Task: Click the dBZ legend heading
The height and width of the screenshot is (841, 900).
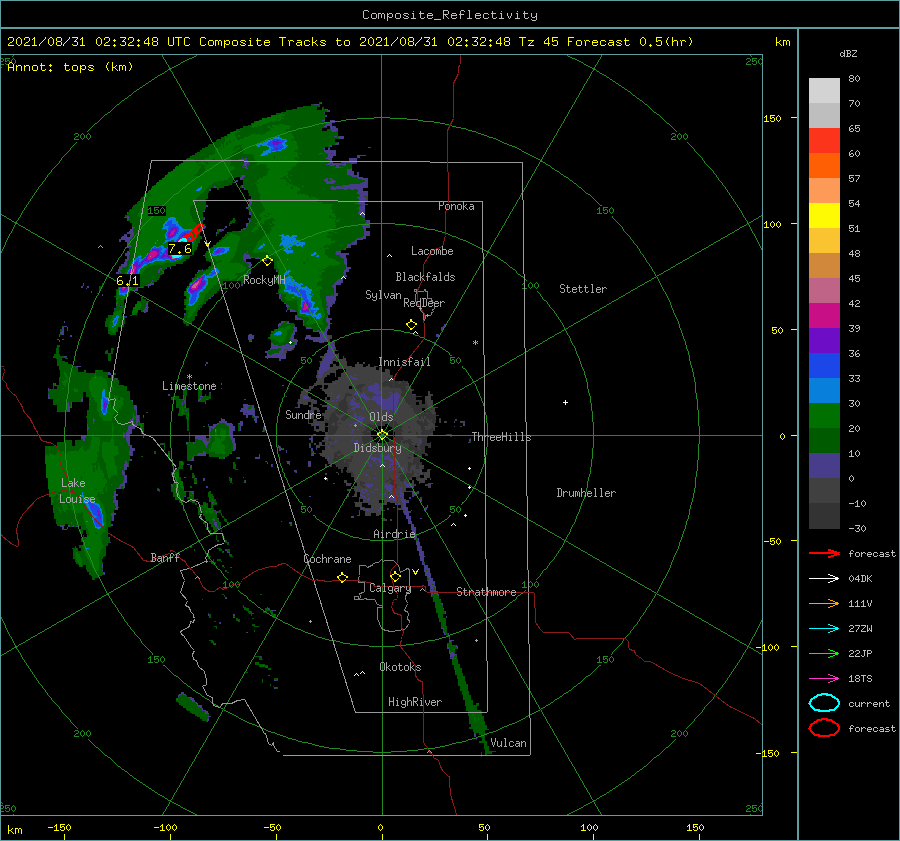Action: point(848,53)
